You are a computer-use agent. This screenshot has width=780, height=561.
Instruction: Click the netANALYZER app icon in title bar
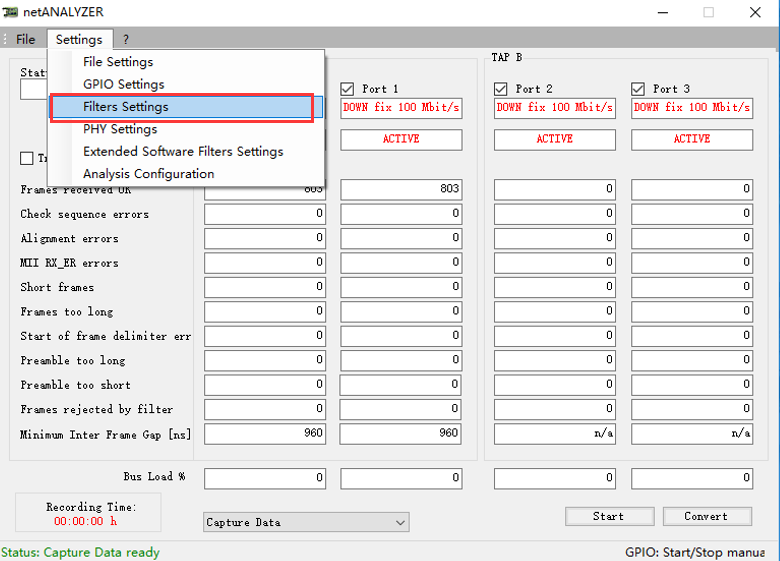click(10, 12)
